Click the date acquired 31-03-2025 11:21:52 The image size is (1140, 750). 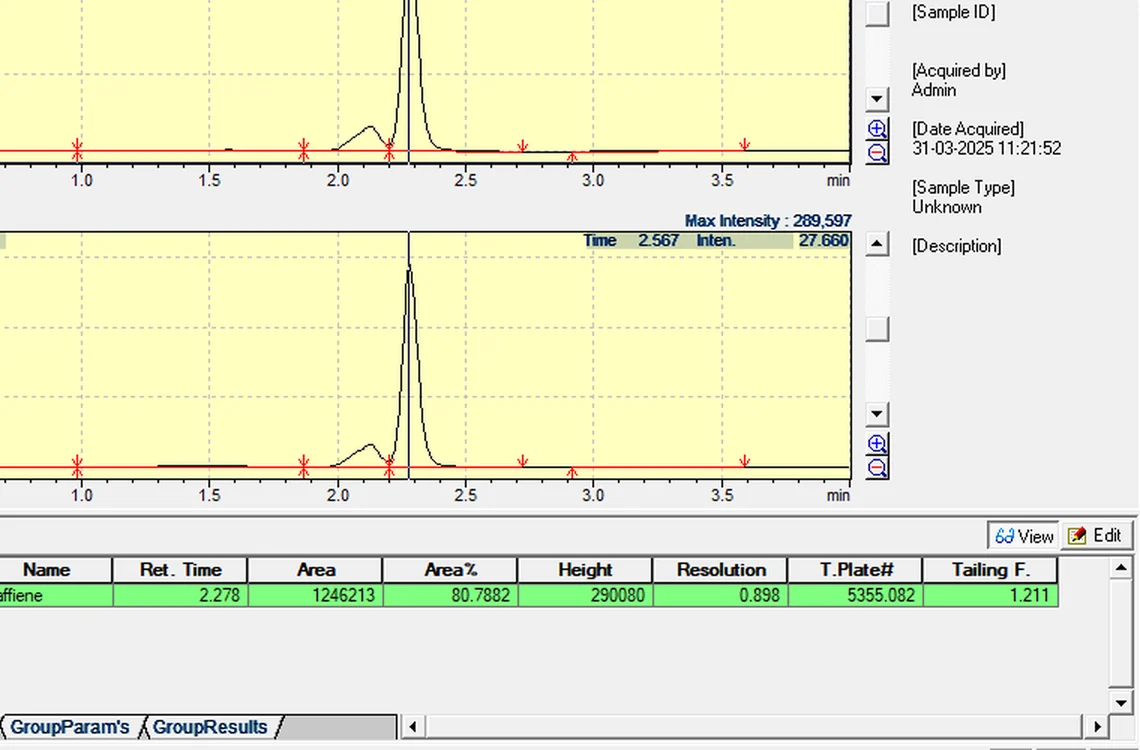click(986, 148)
